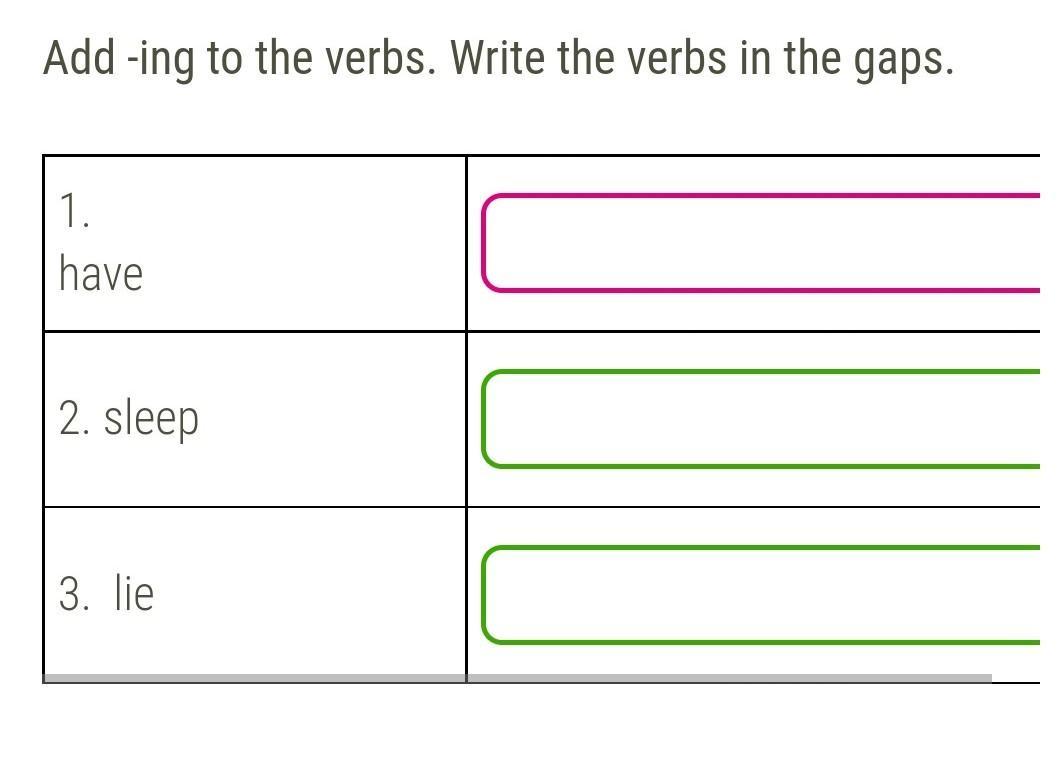Click the horizontal scrollbar below the table
The width and height of the screenshot is (1064, 777).
click(517, 678)
